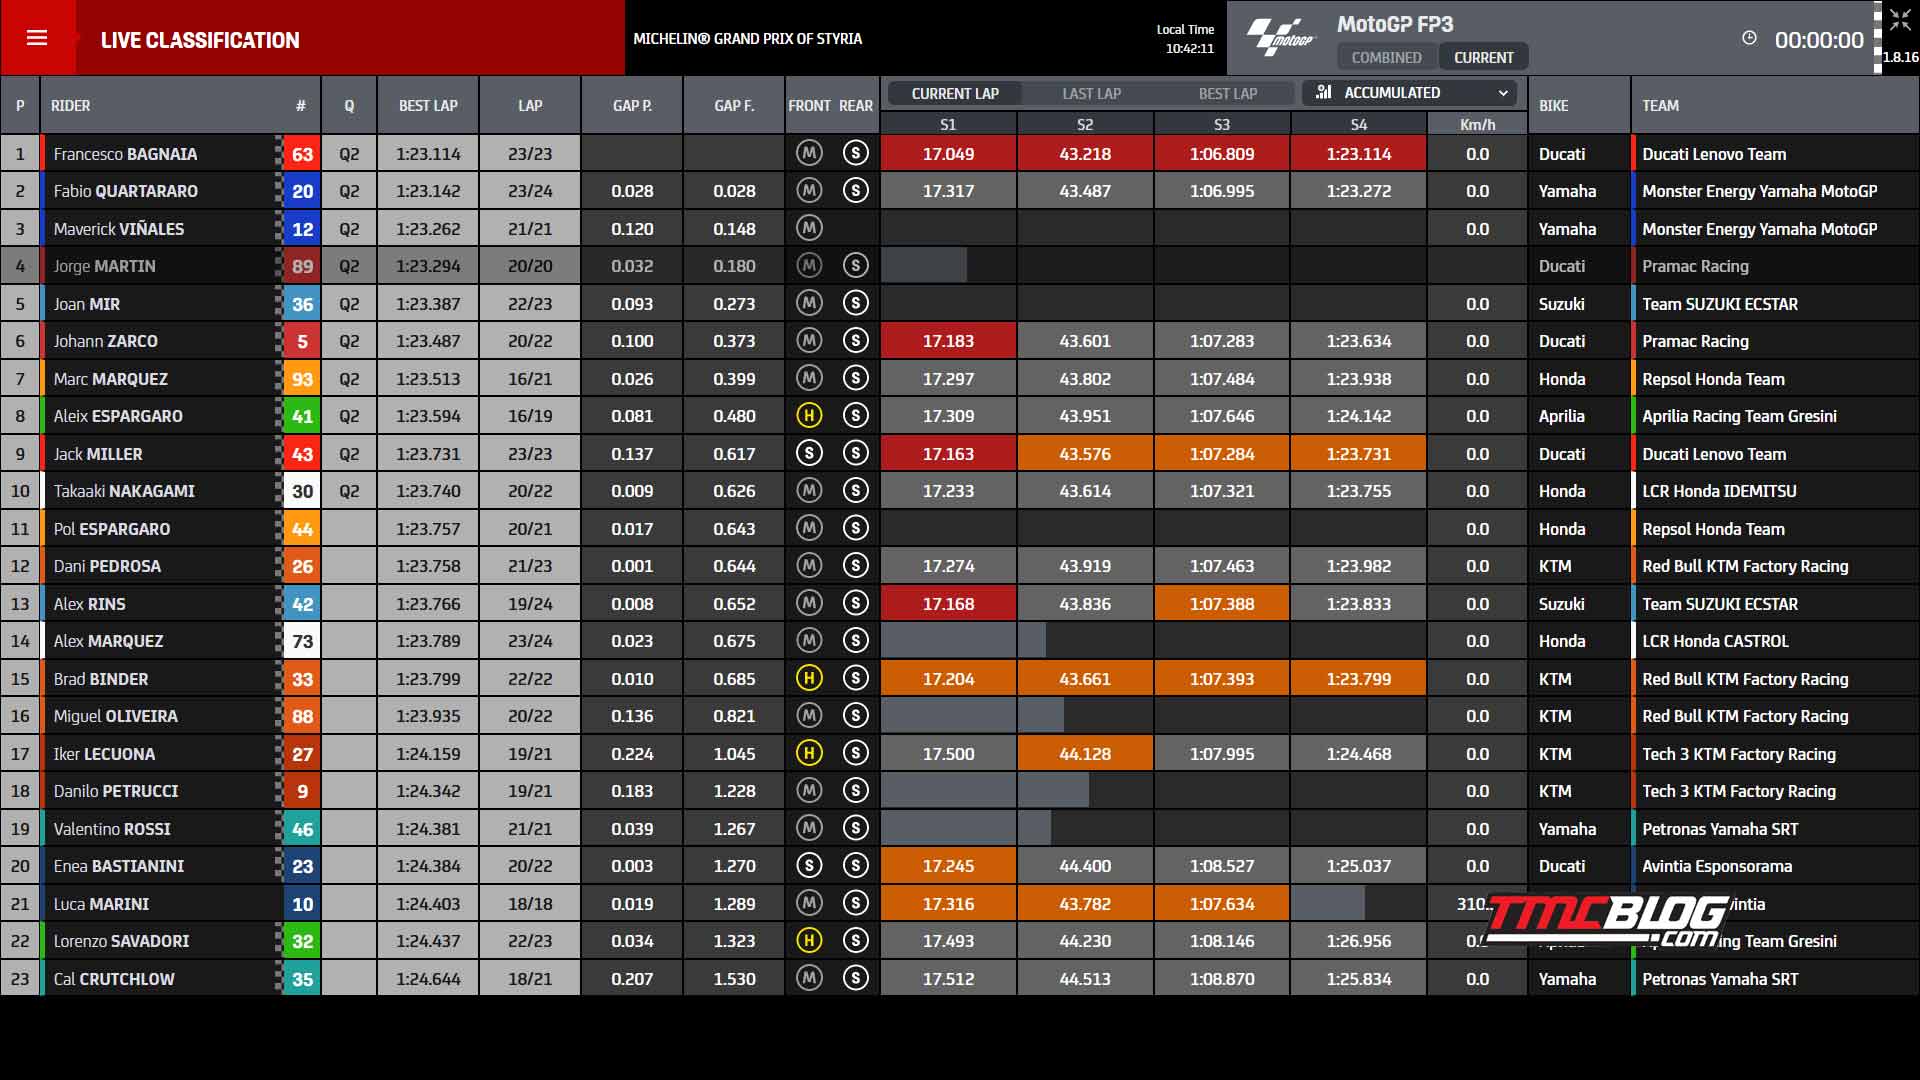Screen dimensions: 1920x1080
Task: Click Marc Marquez's front medium tyre icon
Action: click(x=809, y=378)
